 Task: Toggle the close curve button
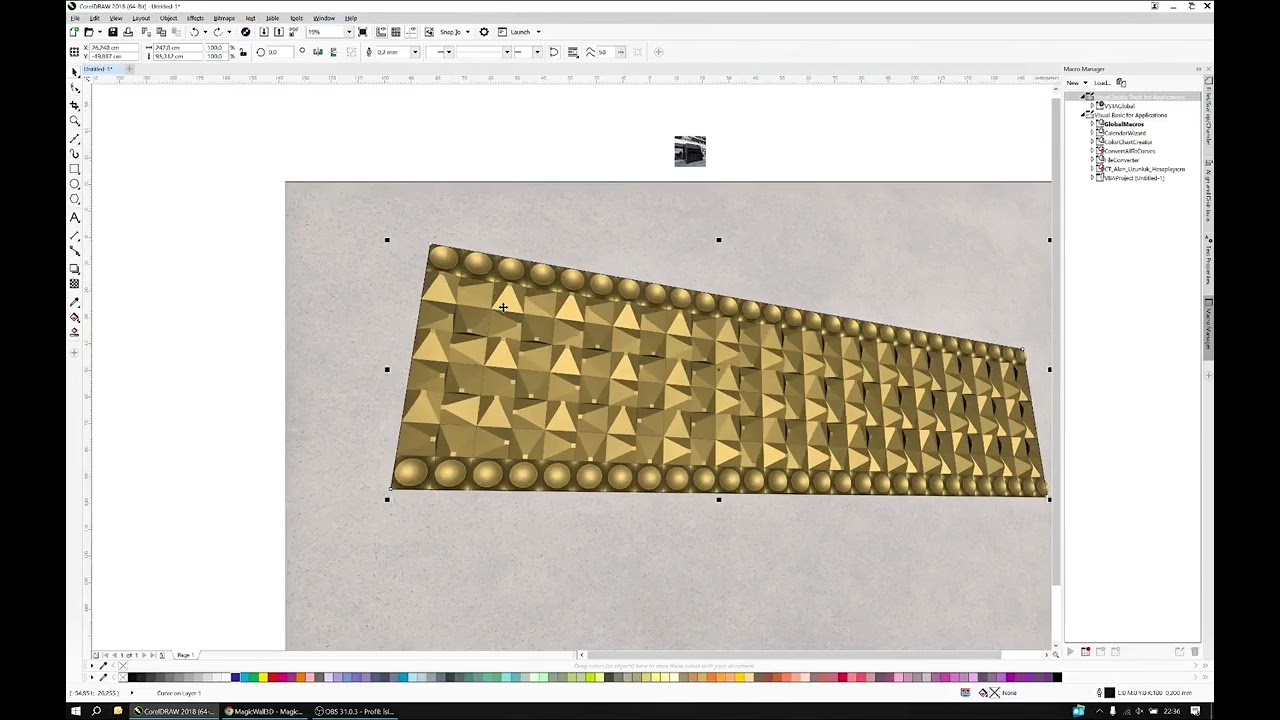[x=554, y=52]
